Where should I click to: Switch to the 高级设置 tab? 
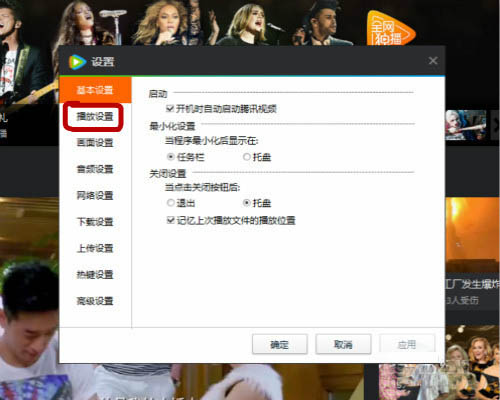[x=95, y=301]
